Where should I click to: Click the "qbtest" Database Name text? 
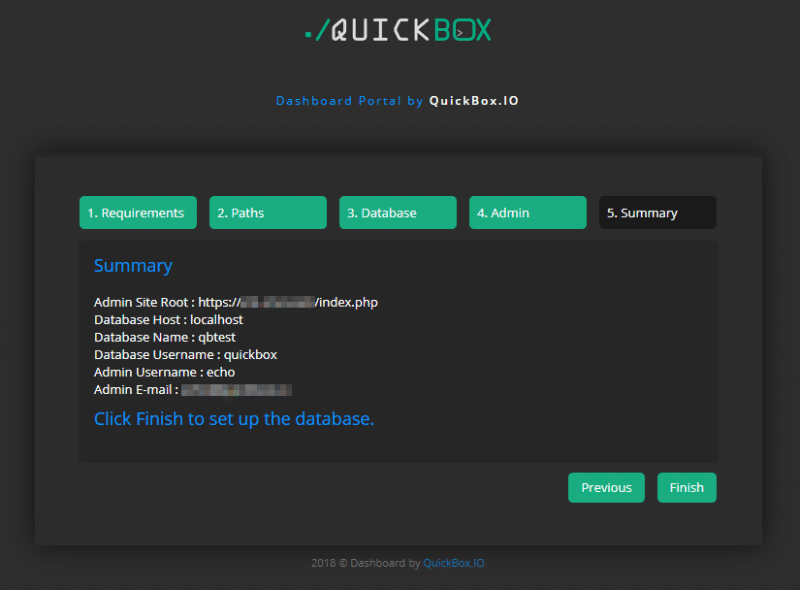tap(218, 337)
